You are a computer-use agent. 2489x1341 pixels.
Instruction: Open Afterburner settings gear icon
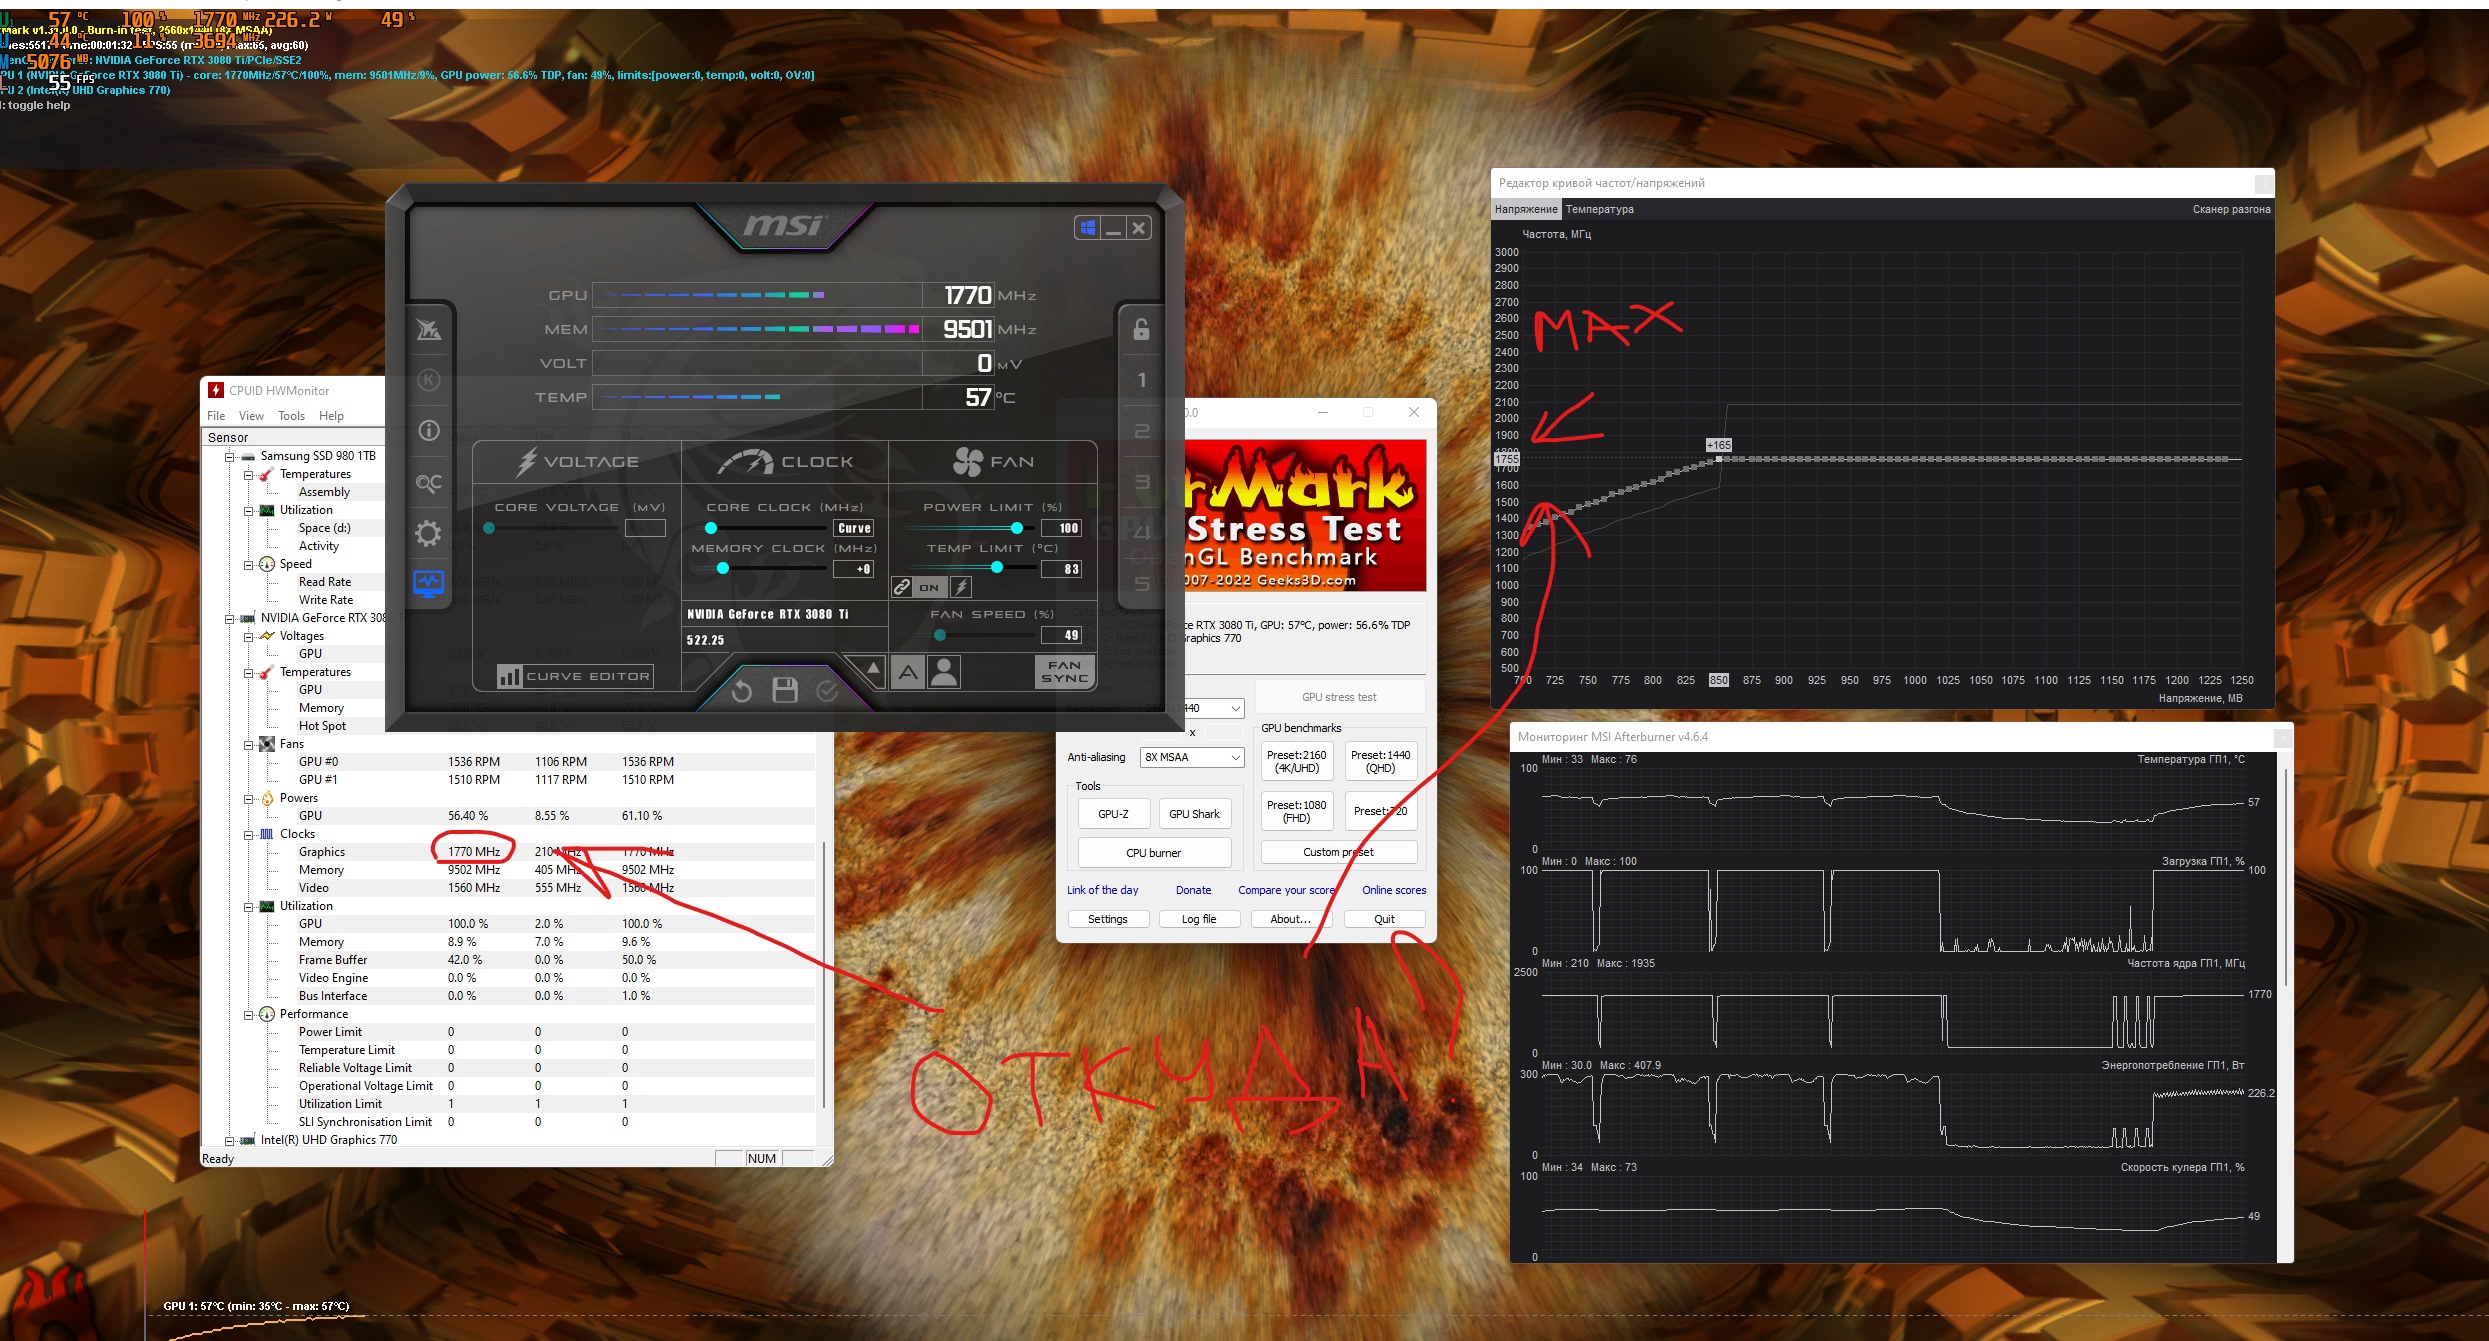click(429, 534)
